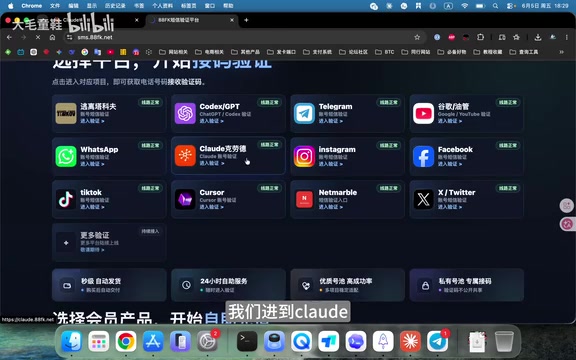Click the Netmarble card title text

(x=338, y=192)
